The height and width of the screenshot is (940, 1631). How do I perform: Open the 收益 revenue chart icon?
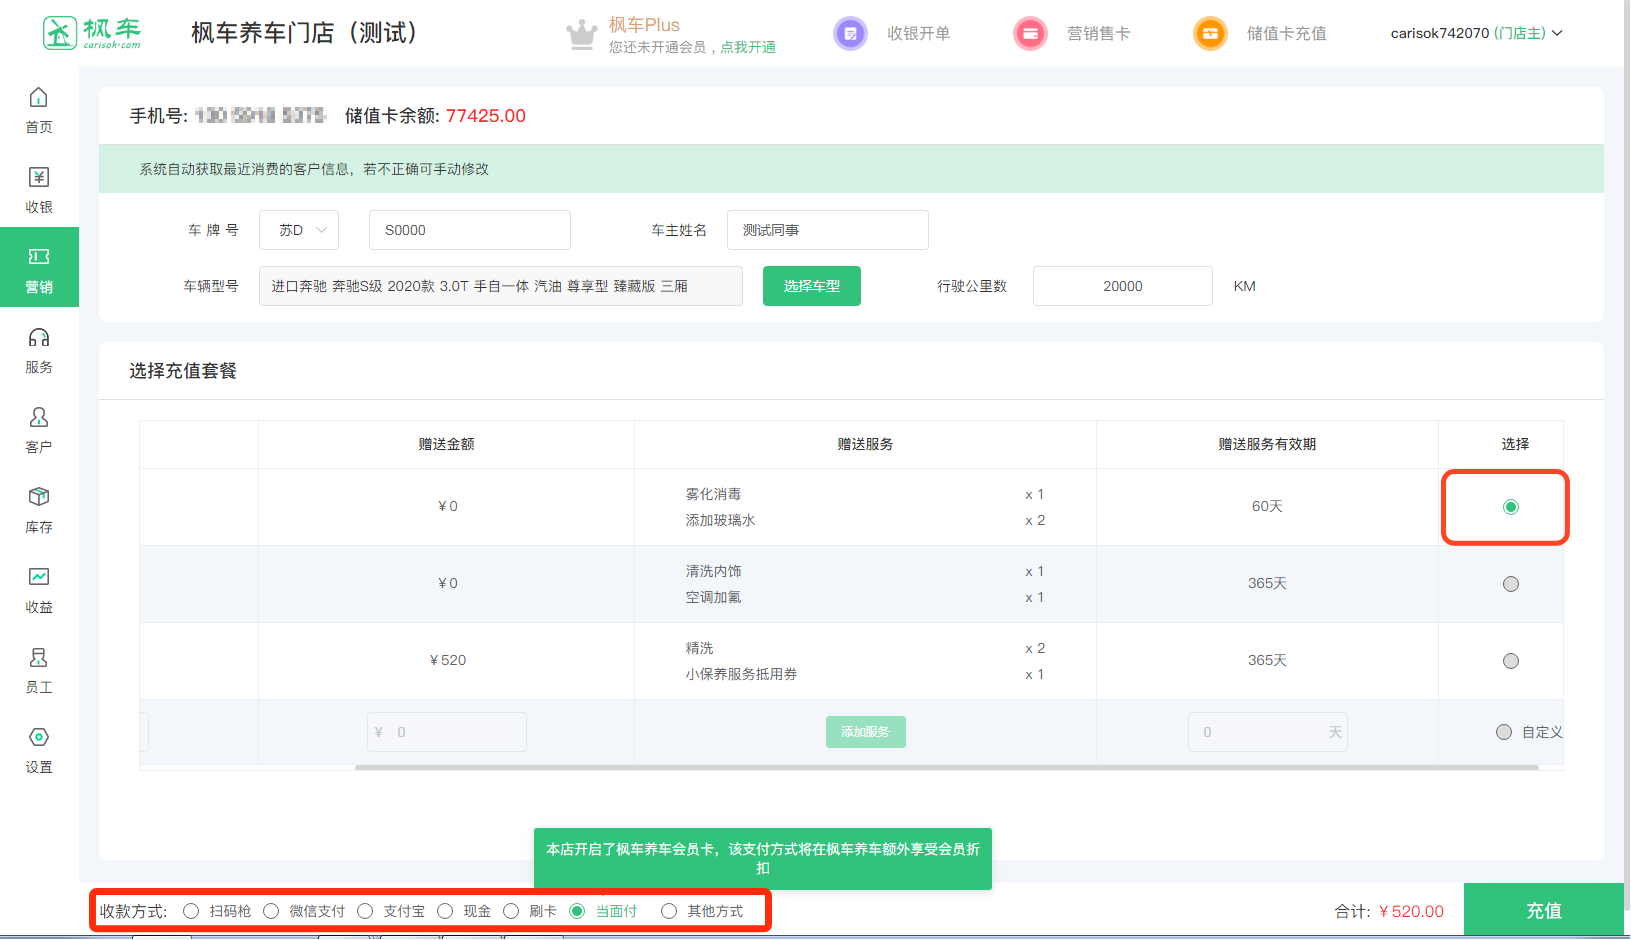(39, 578)
